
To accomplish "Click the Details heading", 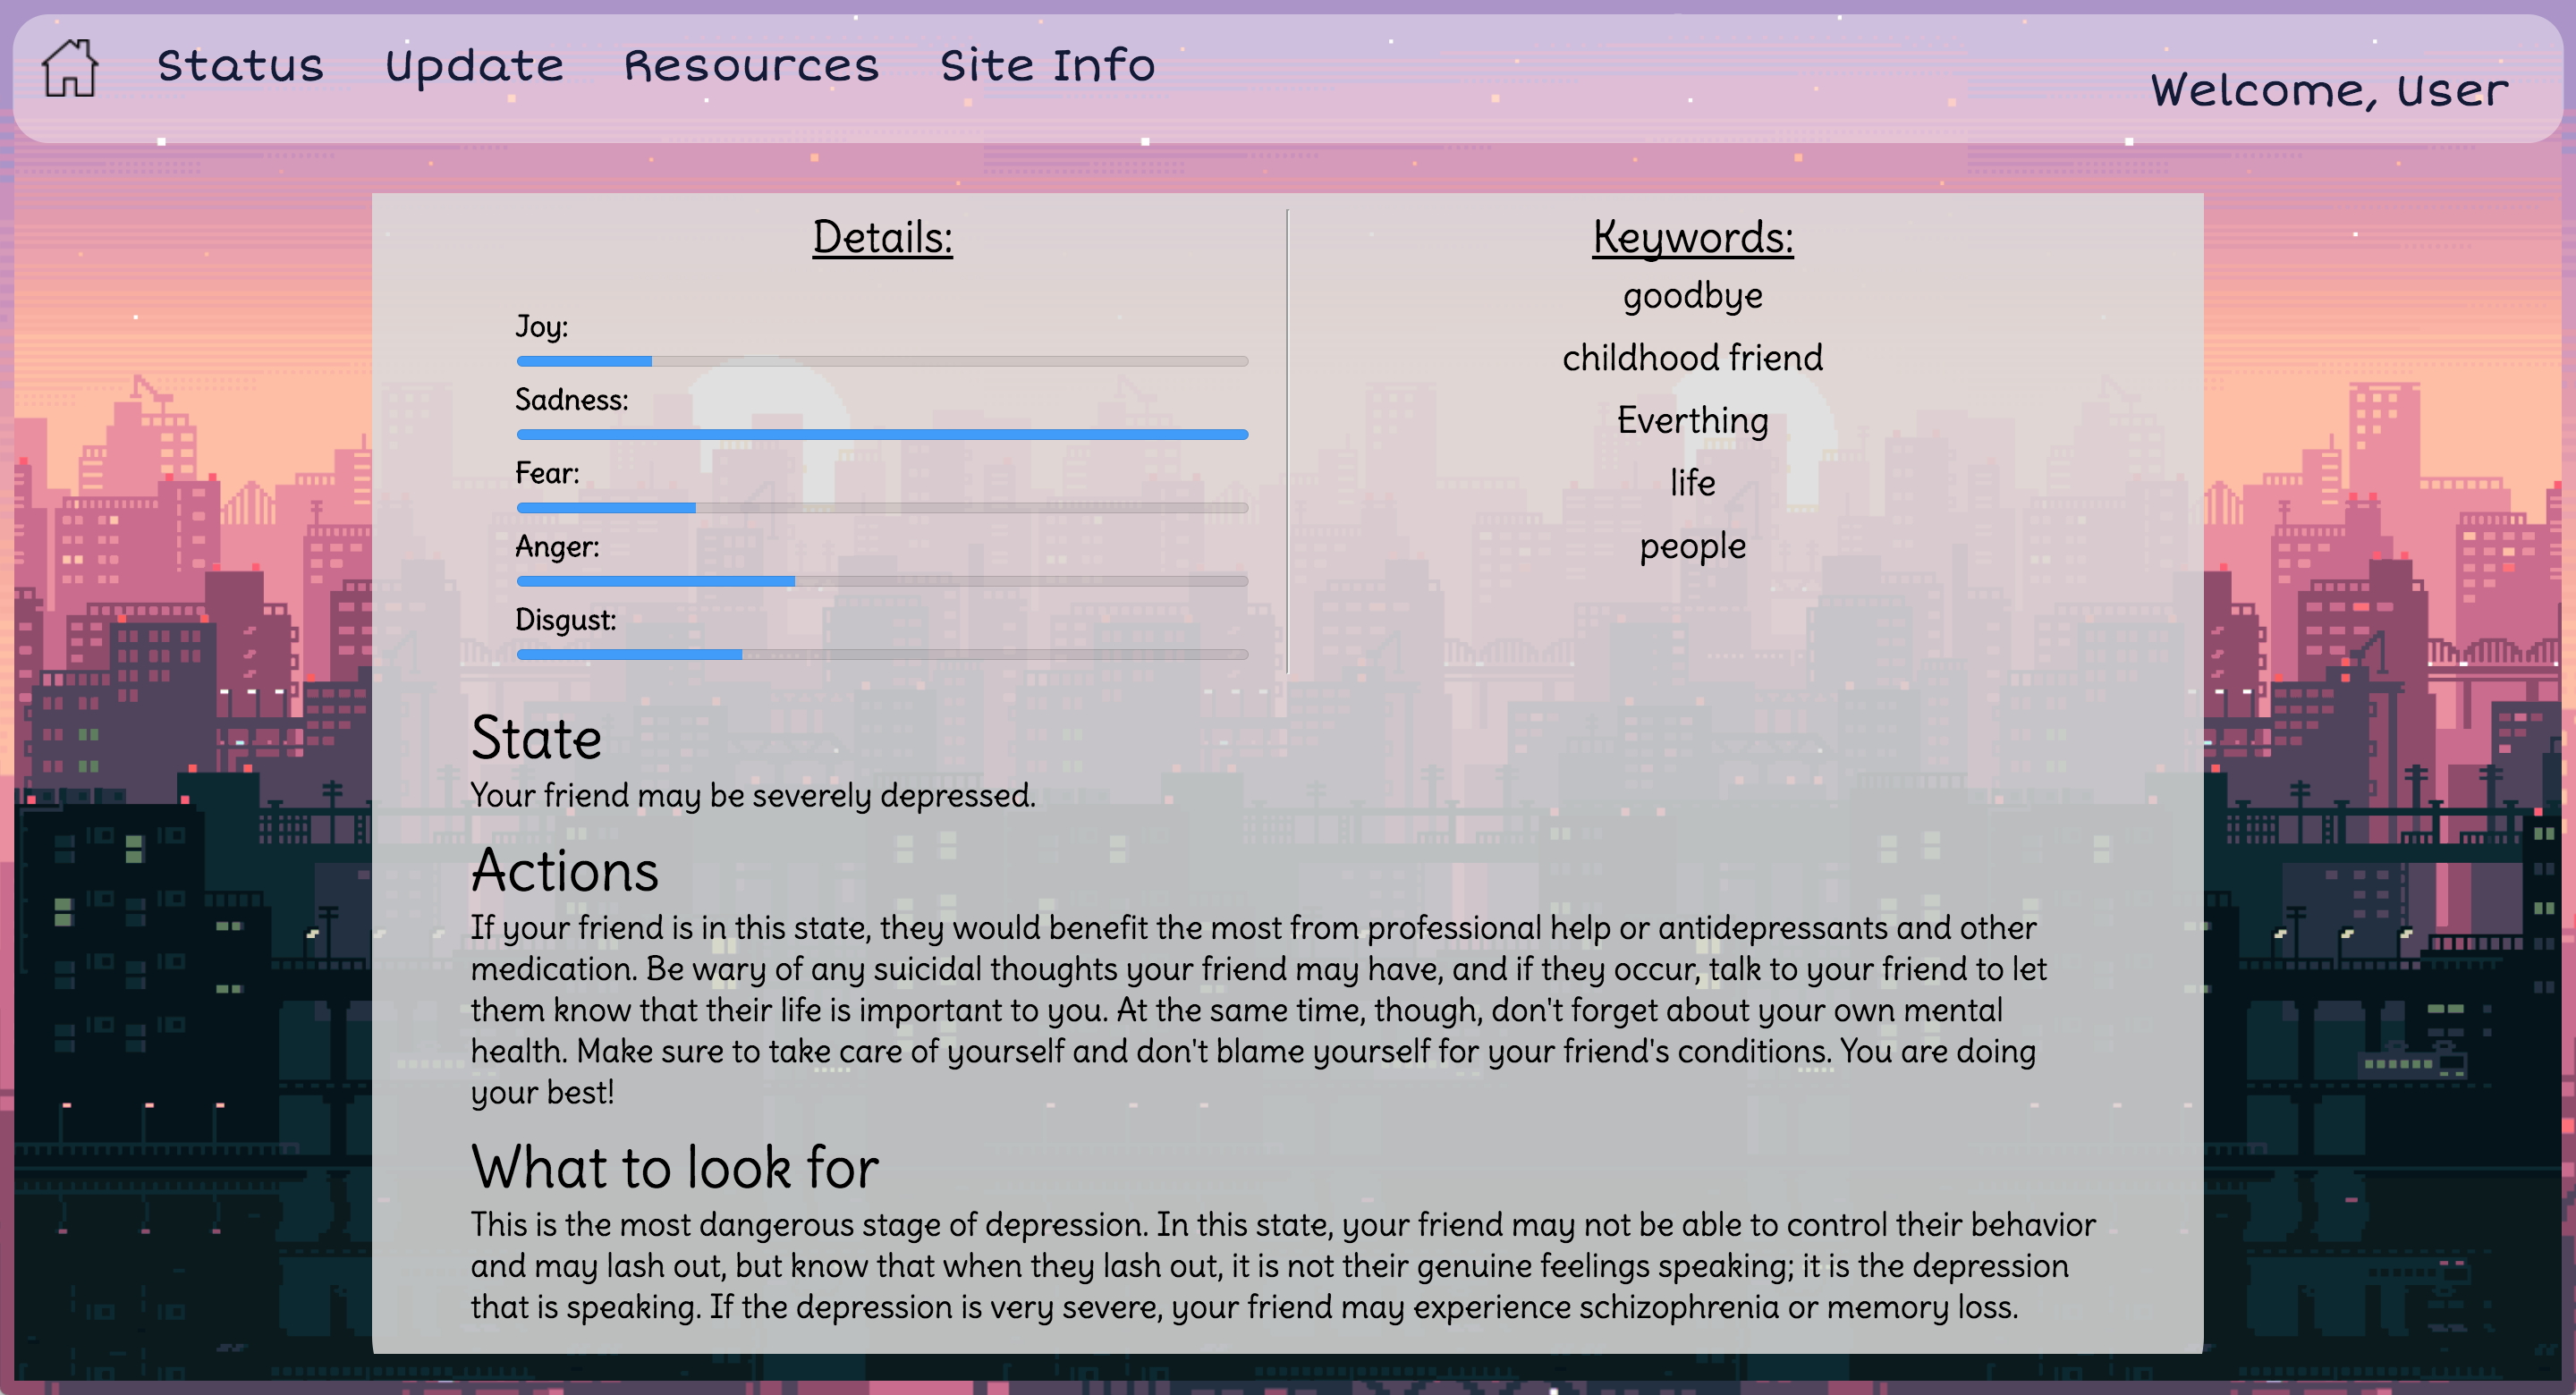I will (x=882, y=237).
